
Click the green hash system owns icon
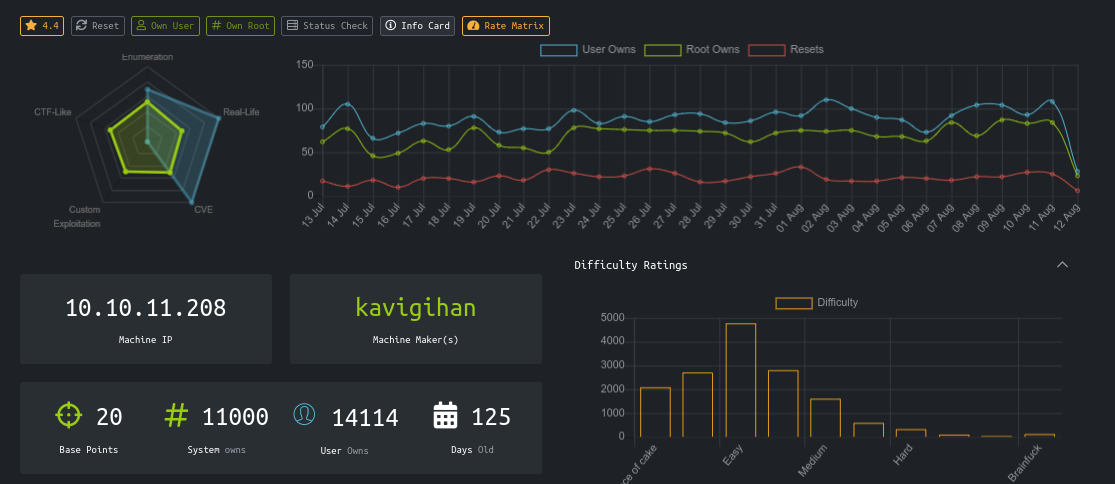(x=176, y=415)
